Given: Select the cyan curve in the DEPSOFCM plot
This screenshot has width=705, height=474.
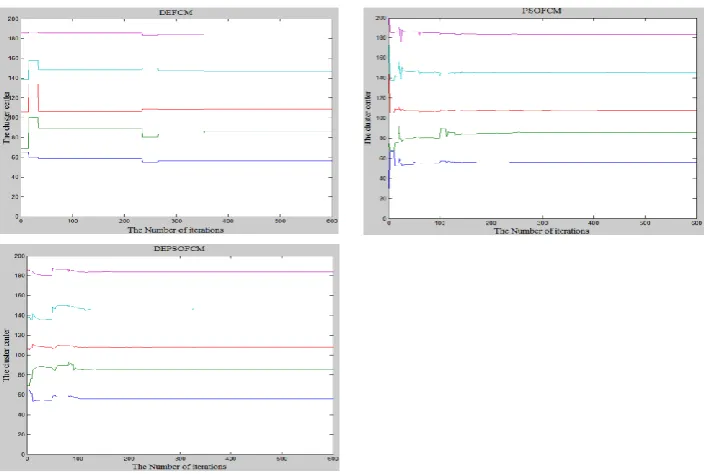Looking at the screenshot, I should [63, 306].
